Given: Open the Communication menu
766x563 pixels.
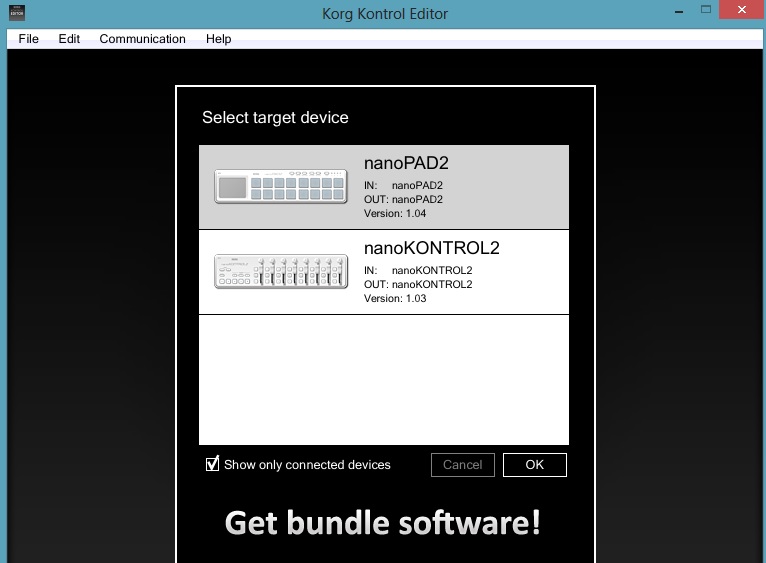Looking at the screenshot, I should 142,39.
